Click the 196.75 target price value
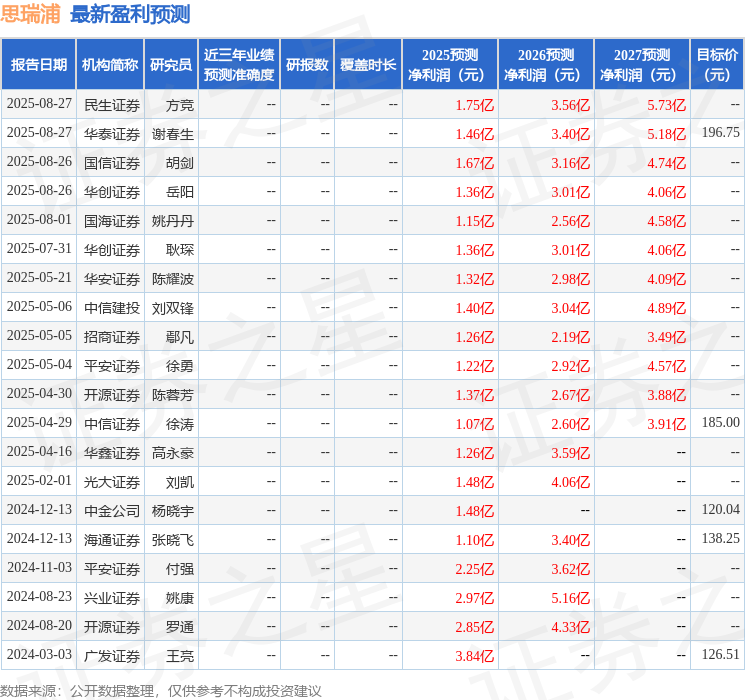The height and width of the screenshot is (700, 745). [x=721, y=133]
